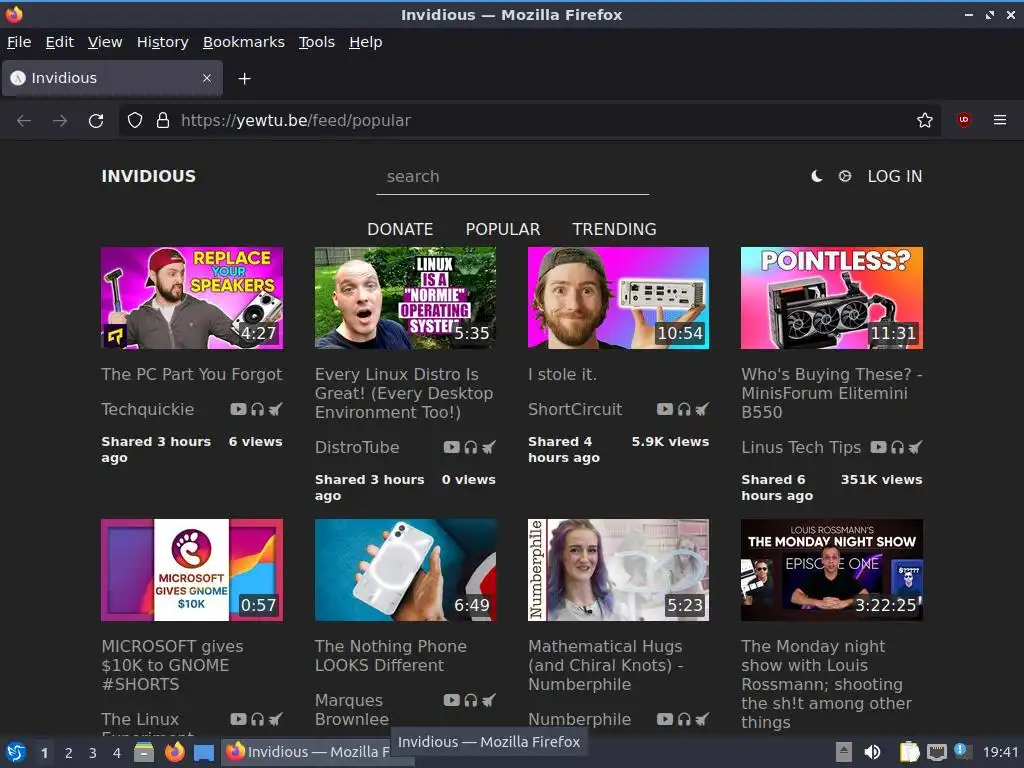Click the volume tray icon
The width and height of the screenshot is (1024, 768).
(x=872, y=752)
